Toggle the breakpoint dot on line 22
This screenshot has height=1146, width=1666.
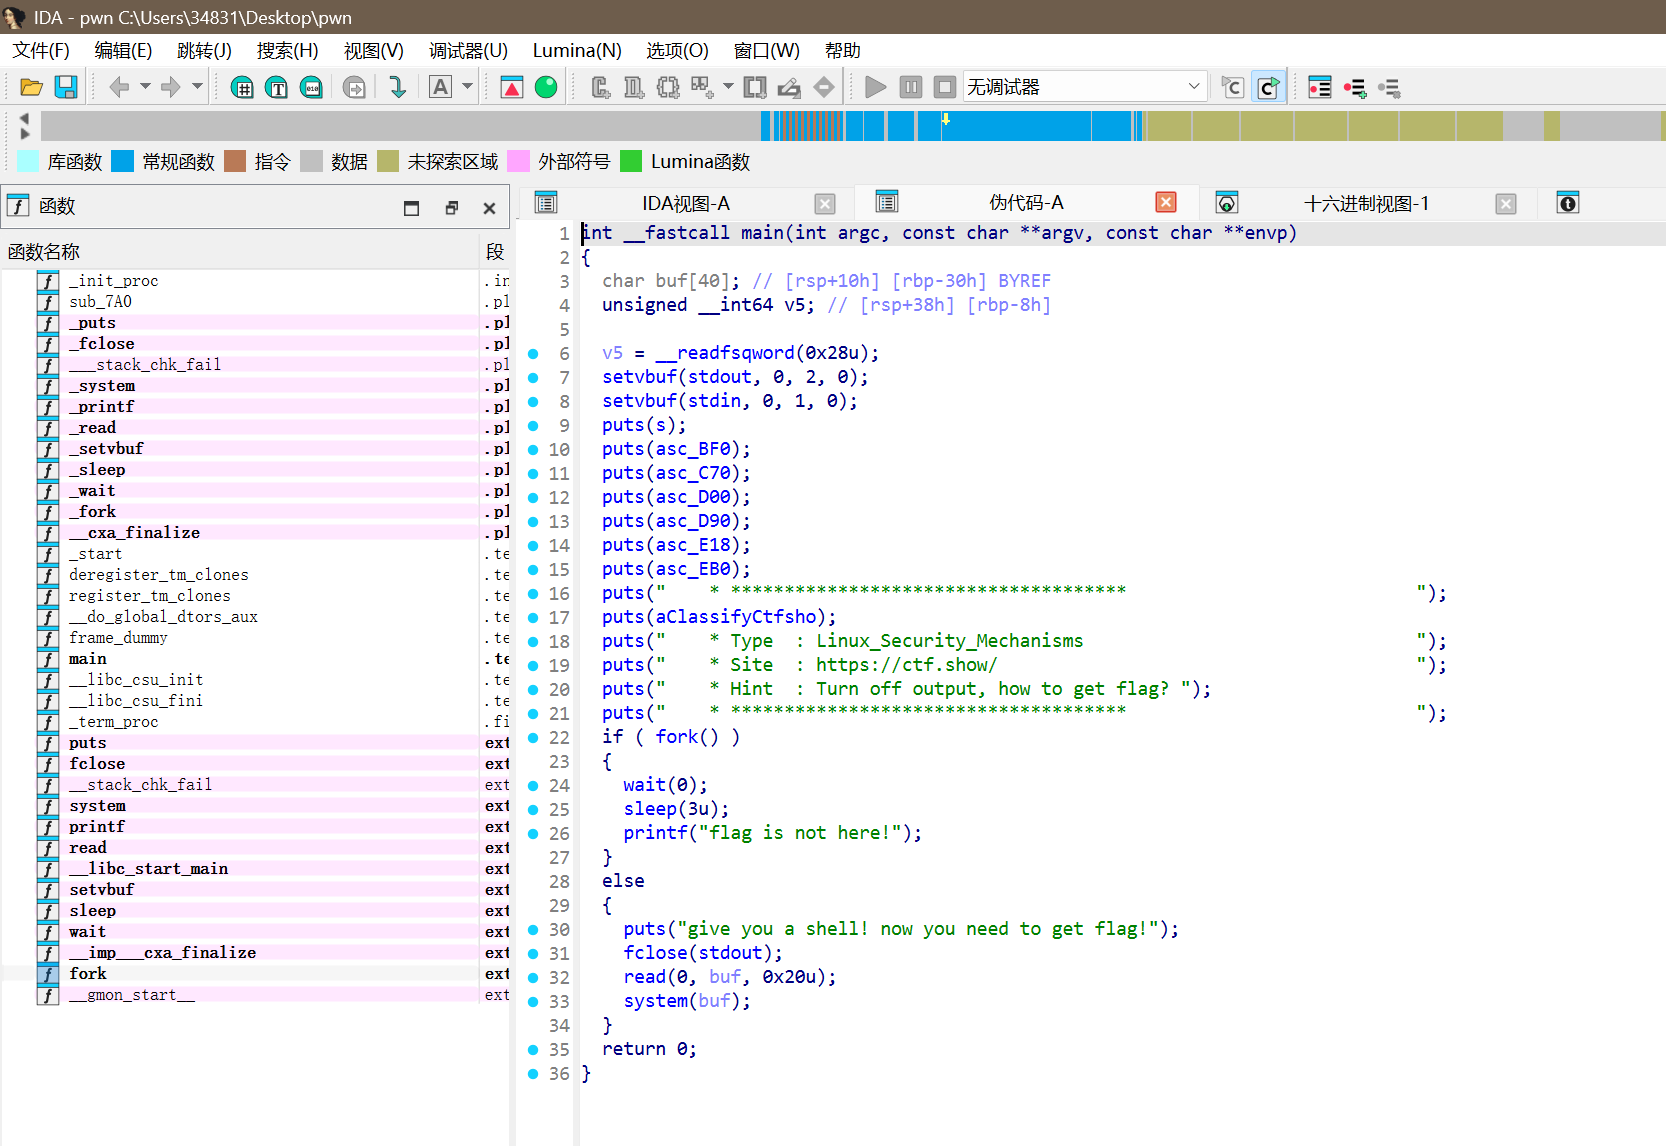click(x=533, y=738)
